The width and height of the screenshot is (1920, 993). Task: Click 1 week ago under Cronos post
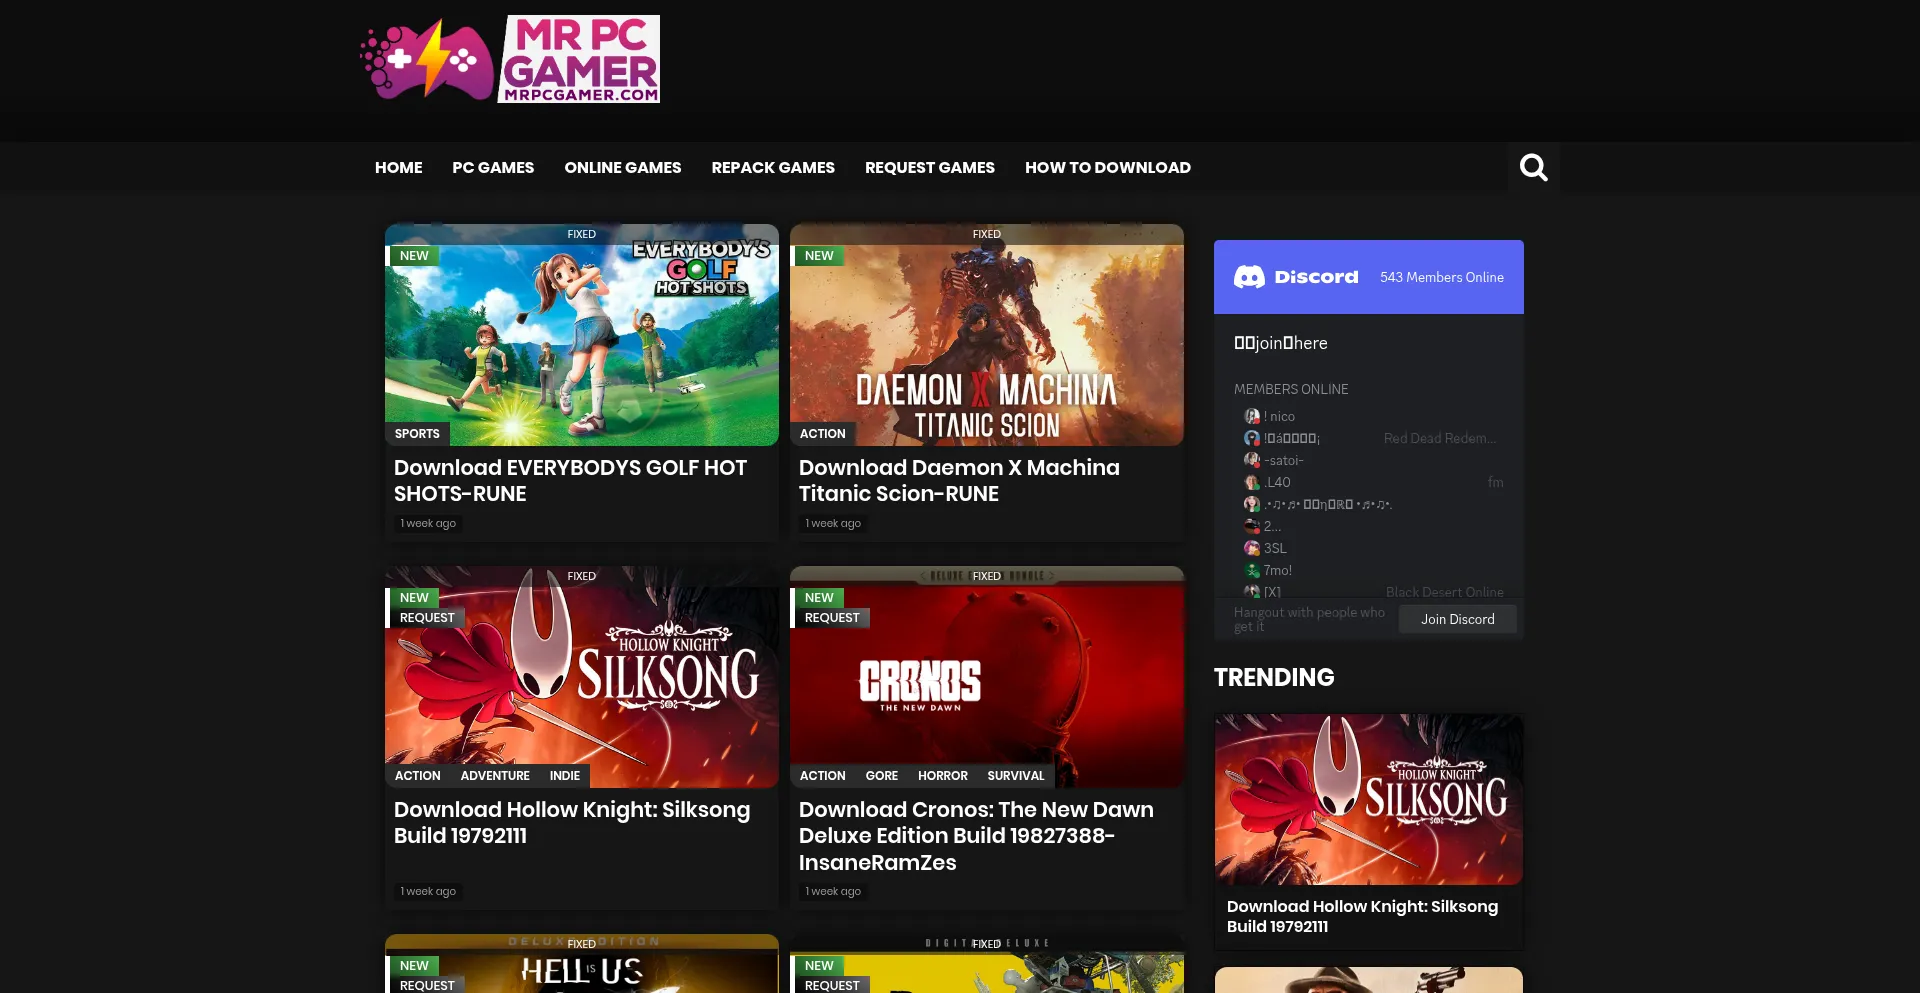point(833,891)
